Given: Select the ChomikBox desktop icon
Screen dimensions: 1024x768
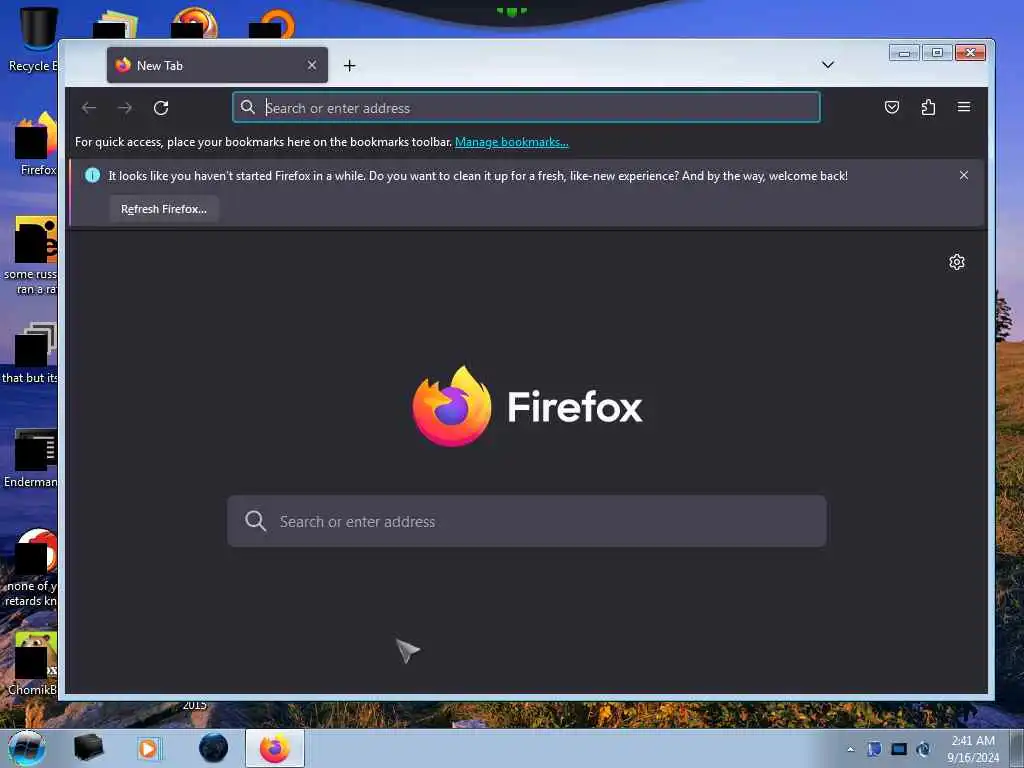Looking at the screenshot, I should coord(34,664).
